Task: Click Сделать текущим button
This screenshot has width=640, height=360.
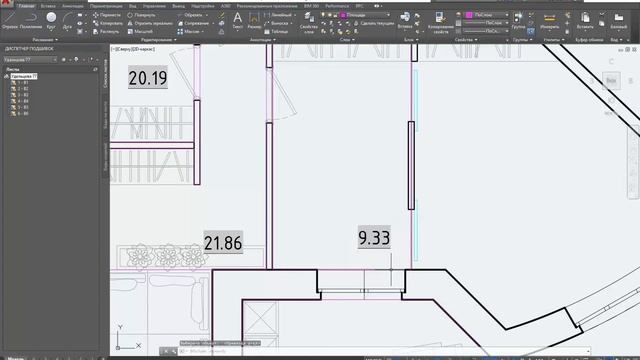Action: click(x=374, y=23)
